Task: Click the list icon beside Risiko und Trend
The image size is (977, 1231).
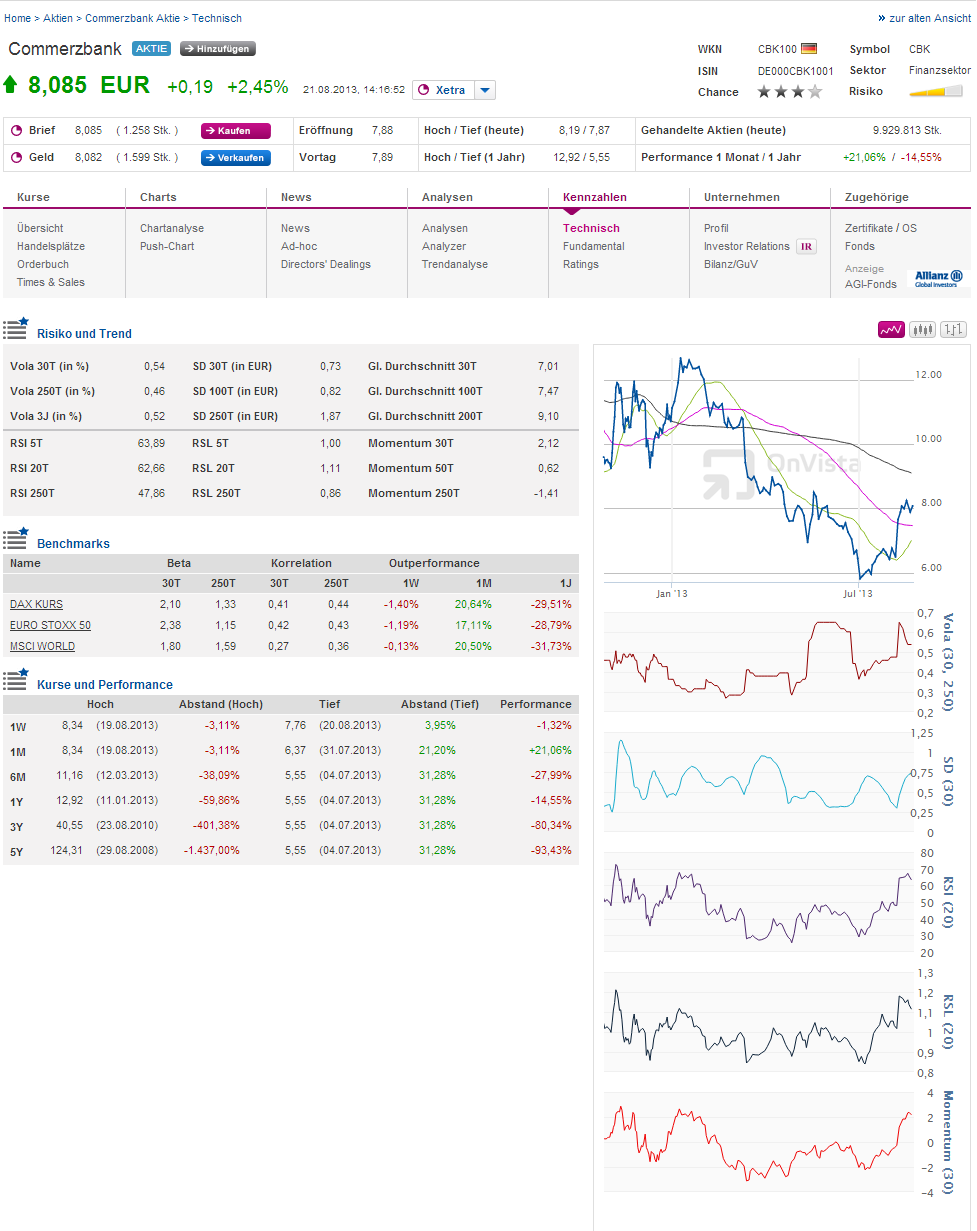Action: [x=16, y=327]
